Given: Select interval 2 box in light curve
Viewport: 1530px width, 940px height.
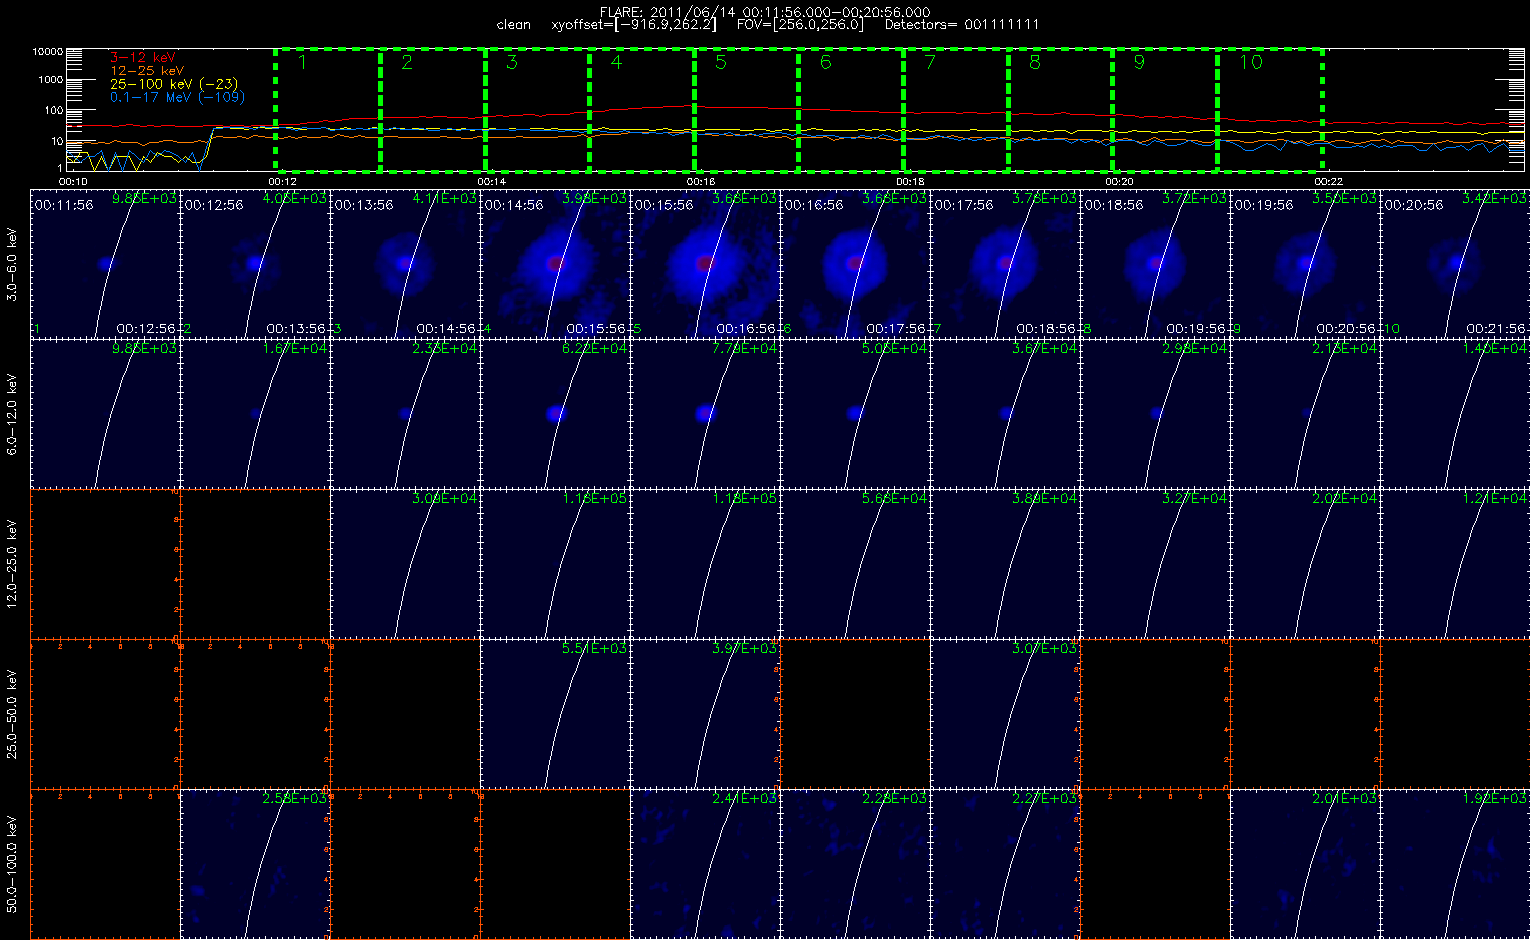Looking at the screenshot, I should point(433,108).
